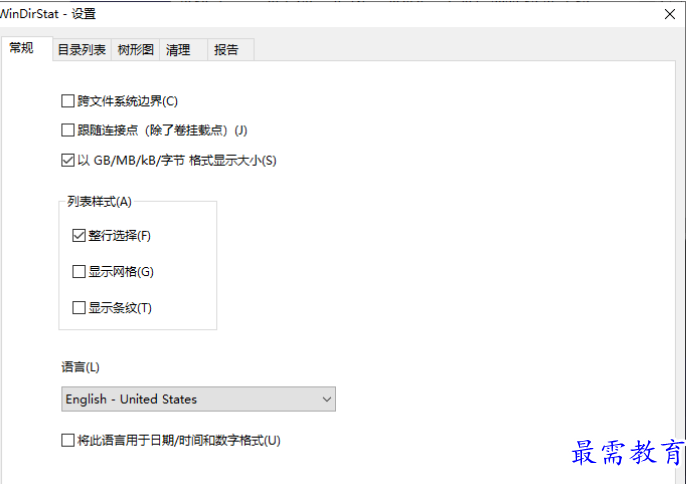Viewport: 693px width, 484px height.
Task: Switch to the 常规 tab
Action: coord(27,48)
